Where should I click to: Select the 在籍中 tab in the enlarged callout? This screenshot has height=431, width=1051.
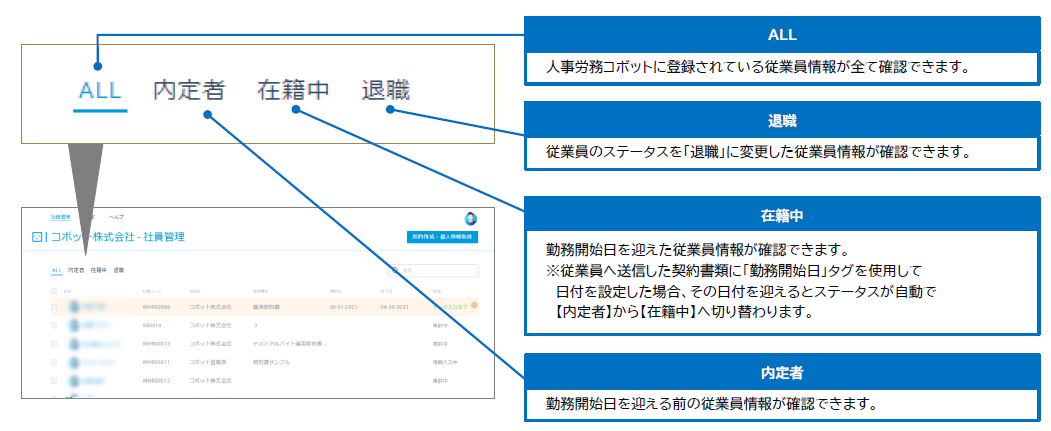pos(293,90)
